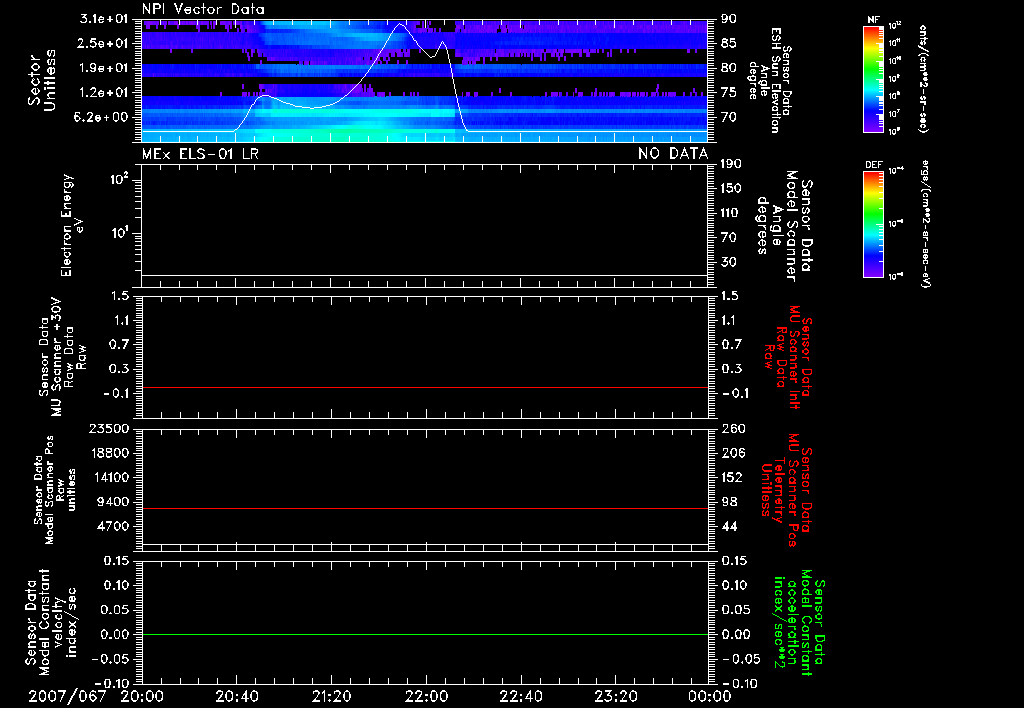The height and width of the screenshot is (708, 1024).
Task: Click the 'Model Scanner Pos Raw' axis title
Action: (x=55, y=490)
